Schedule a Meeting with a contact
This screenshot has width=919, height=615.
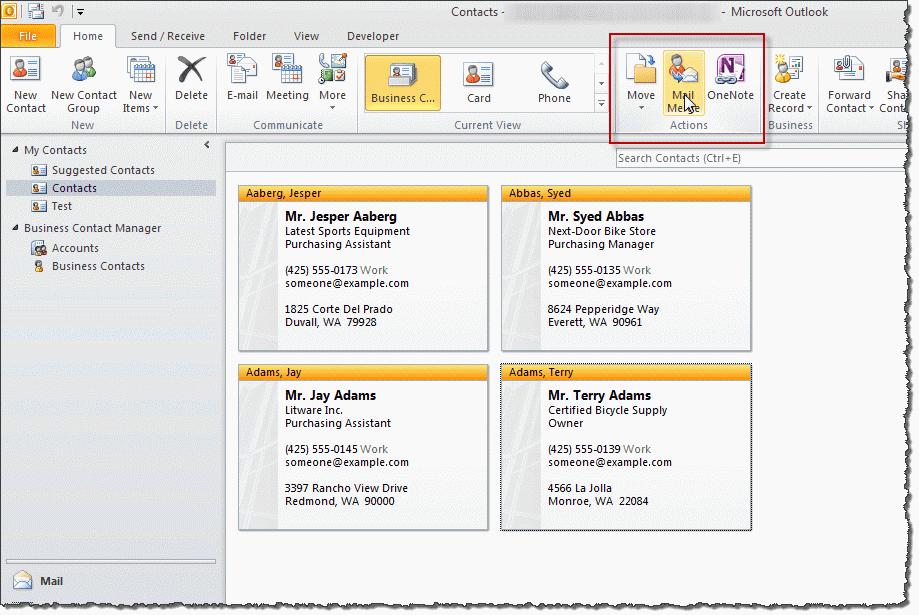[x=287, y=84]
